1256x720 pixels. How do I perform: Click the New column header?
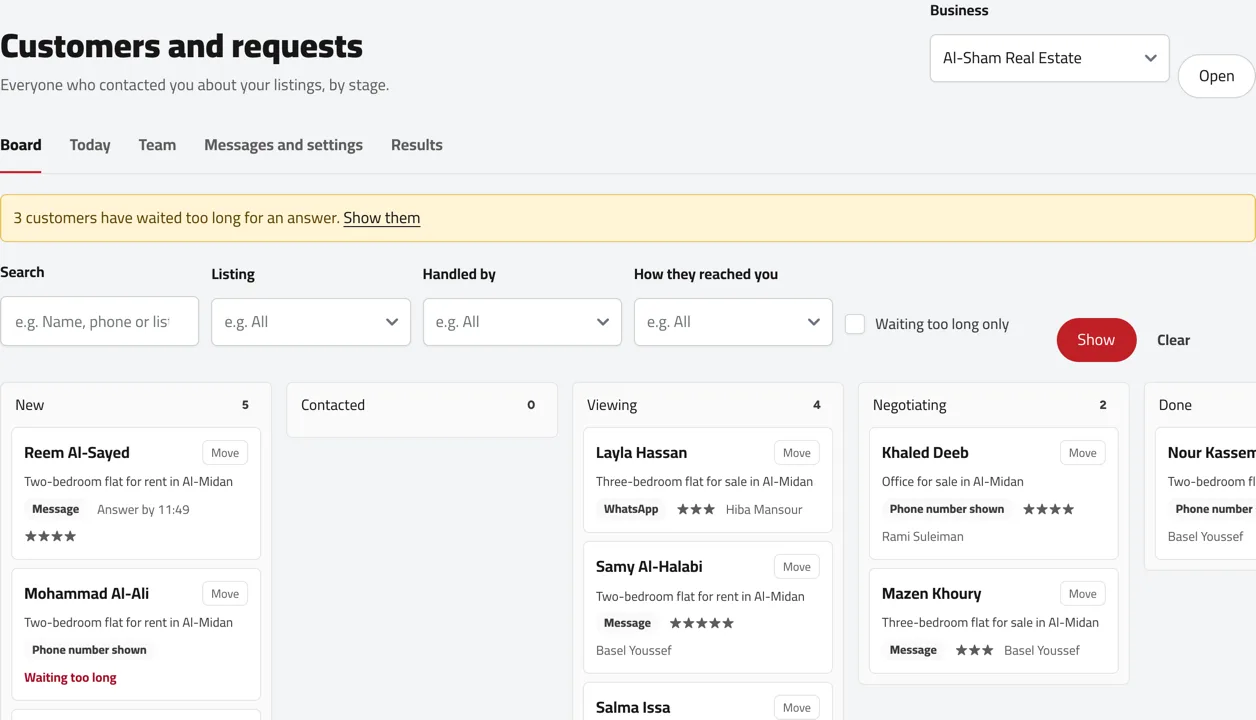click(29, 405)
